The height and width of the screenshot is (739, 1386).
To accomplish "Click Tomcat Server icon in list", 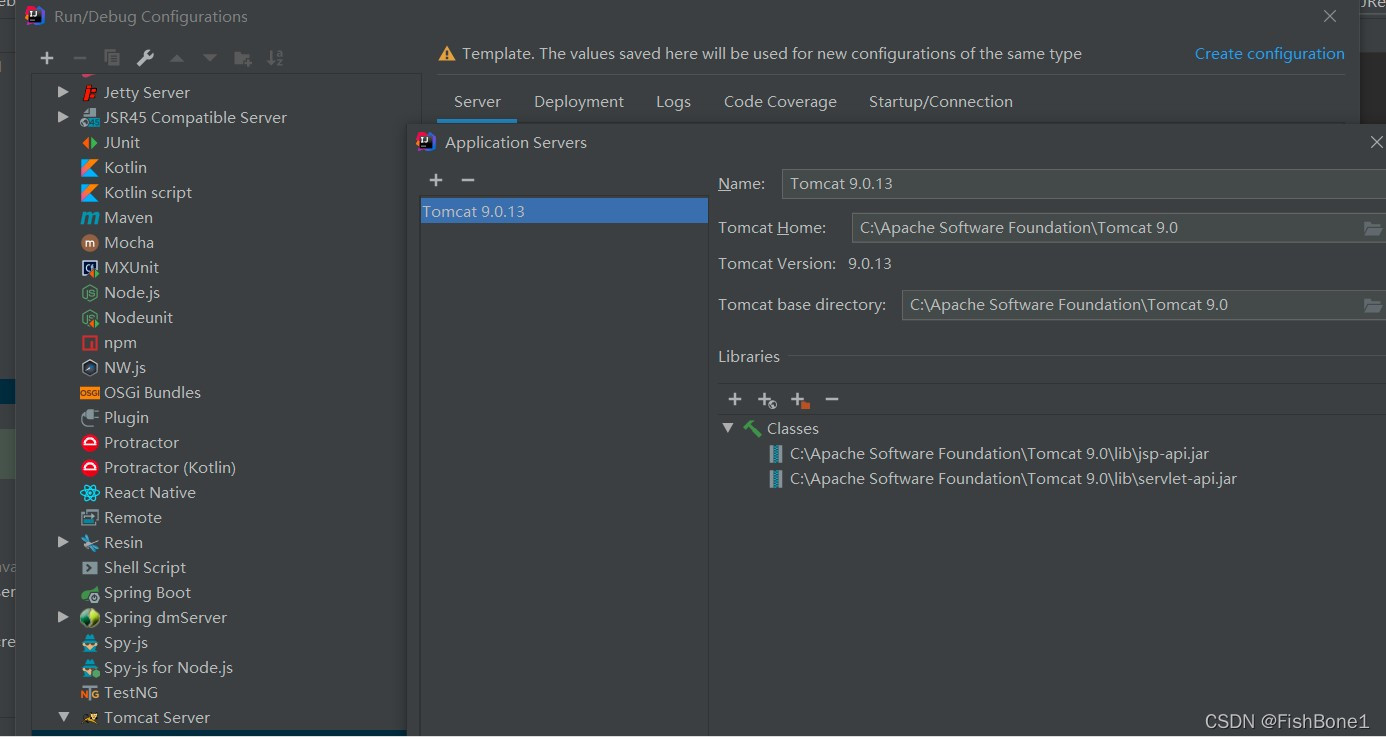I will [x=90, y=717].
